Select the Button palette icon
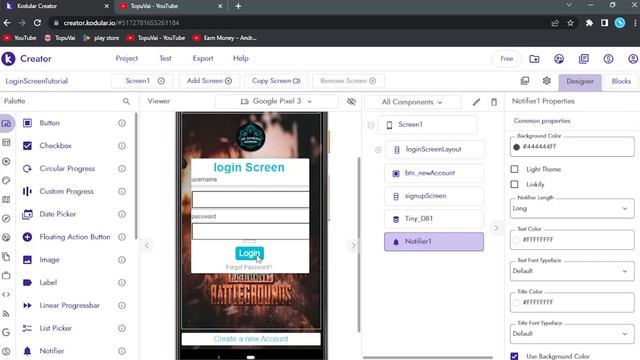 coord(27,123)
